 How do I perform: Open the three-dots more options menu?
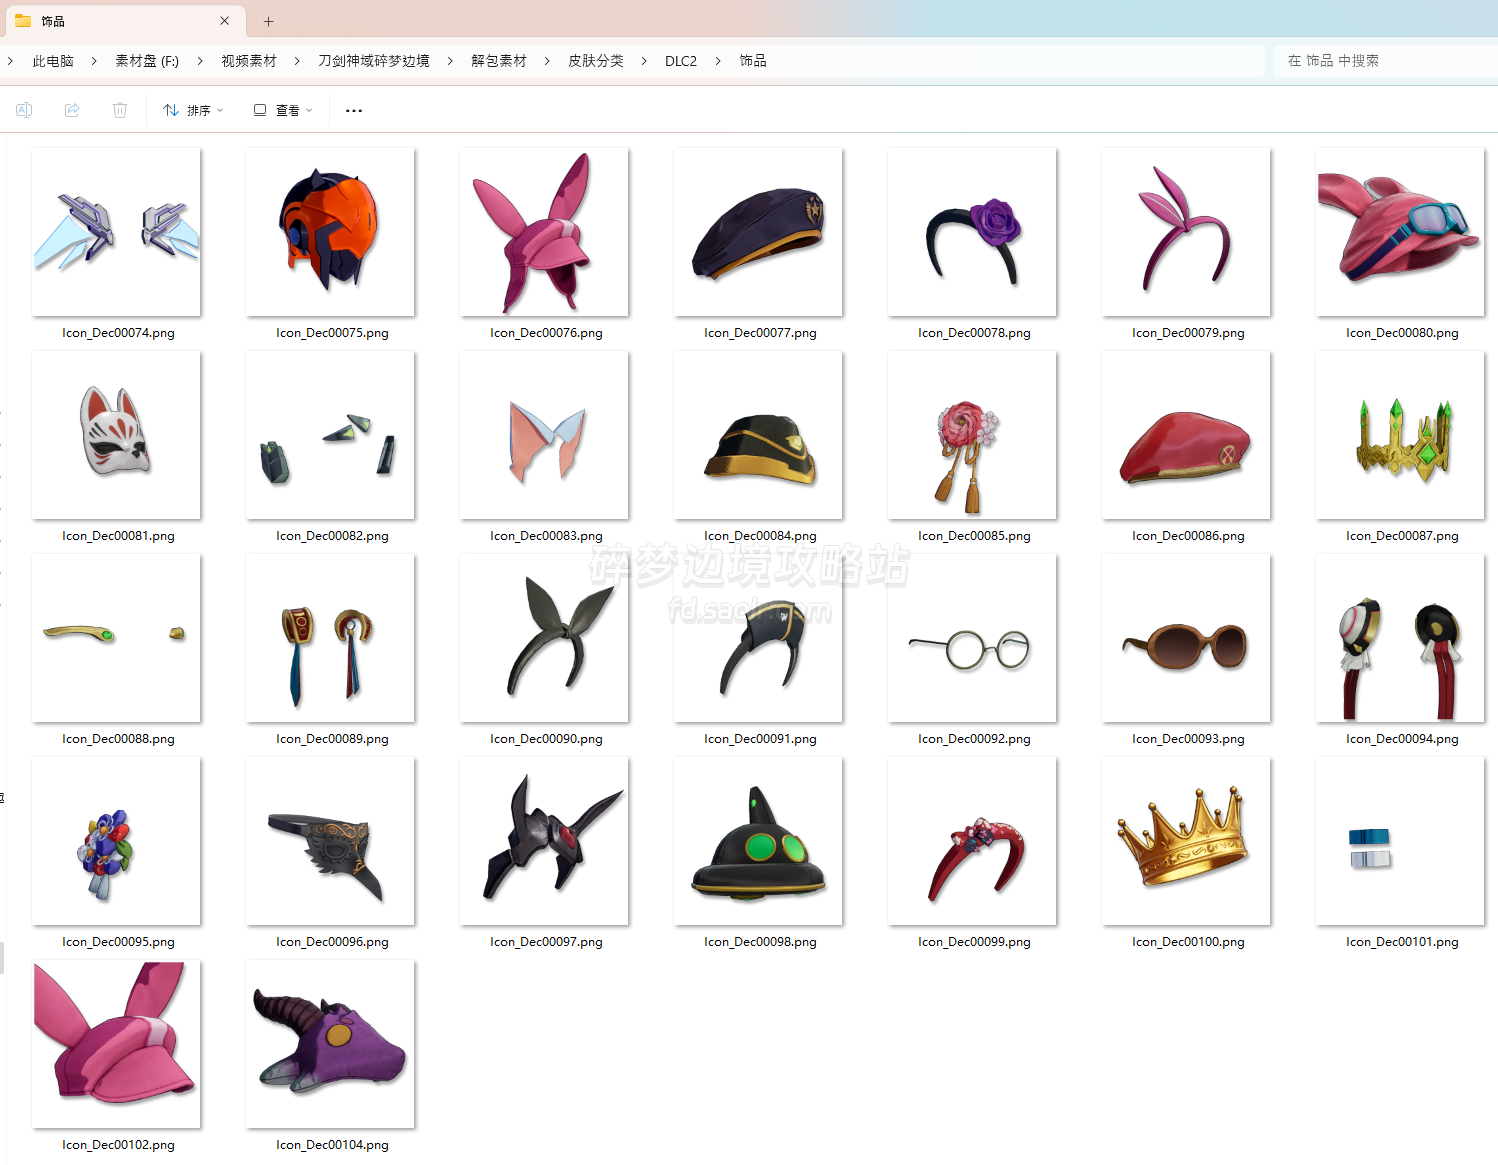click(x=353, y=110)
